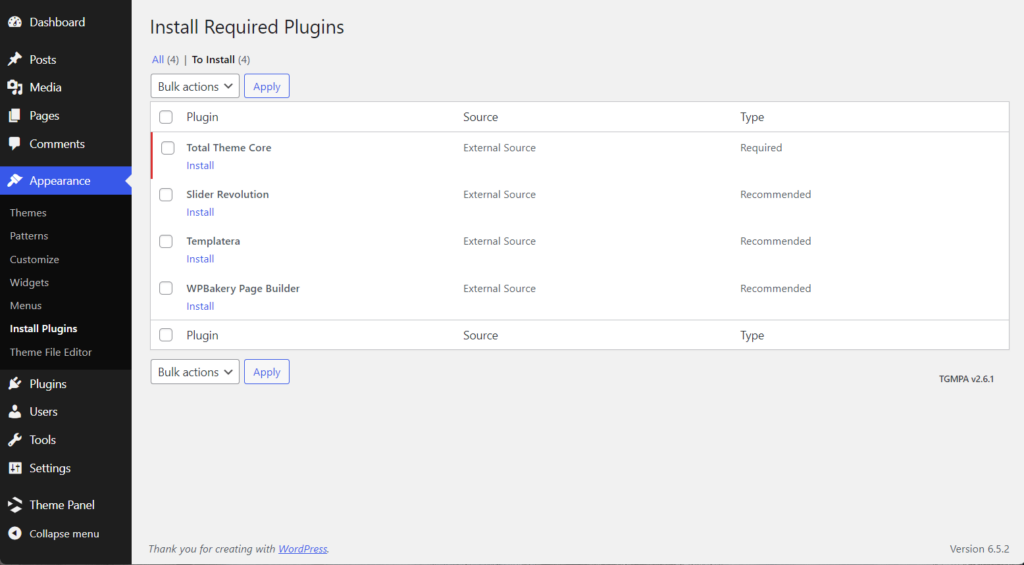Image resolution: width=1024 pixels, height=565 pixels.
Task: Click the Dashboard gauge icon
Action: 15,22
